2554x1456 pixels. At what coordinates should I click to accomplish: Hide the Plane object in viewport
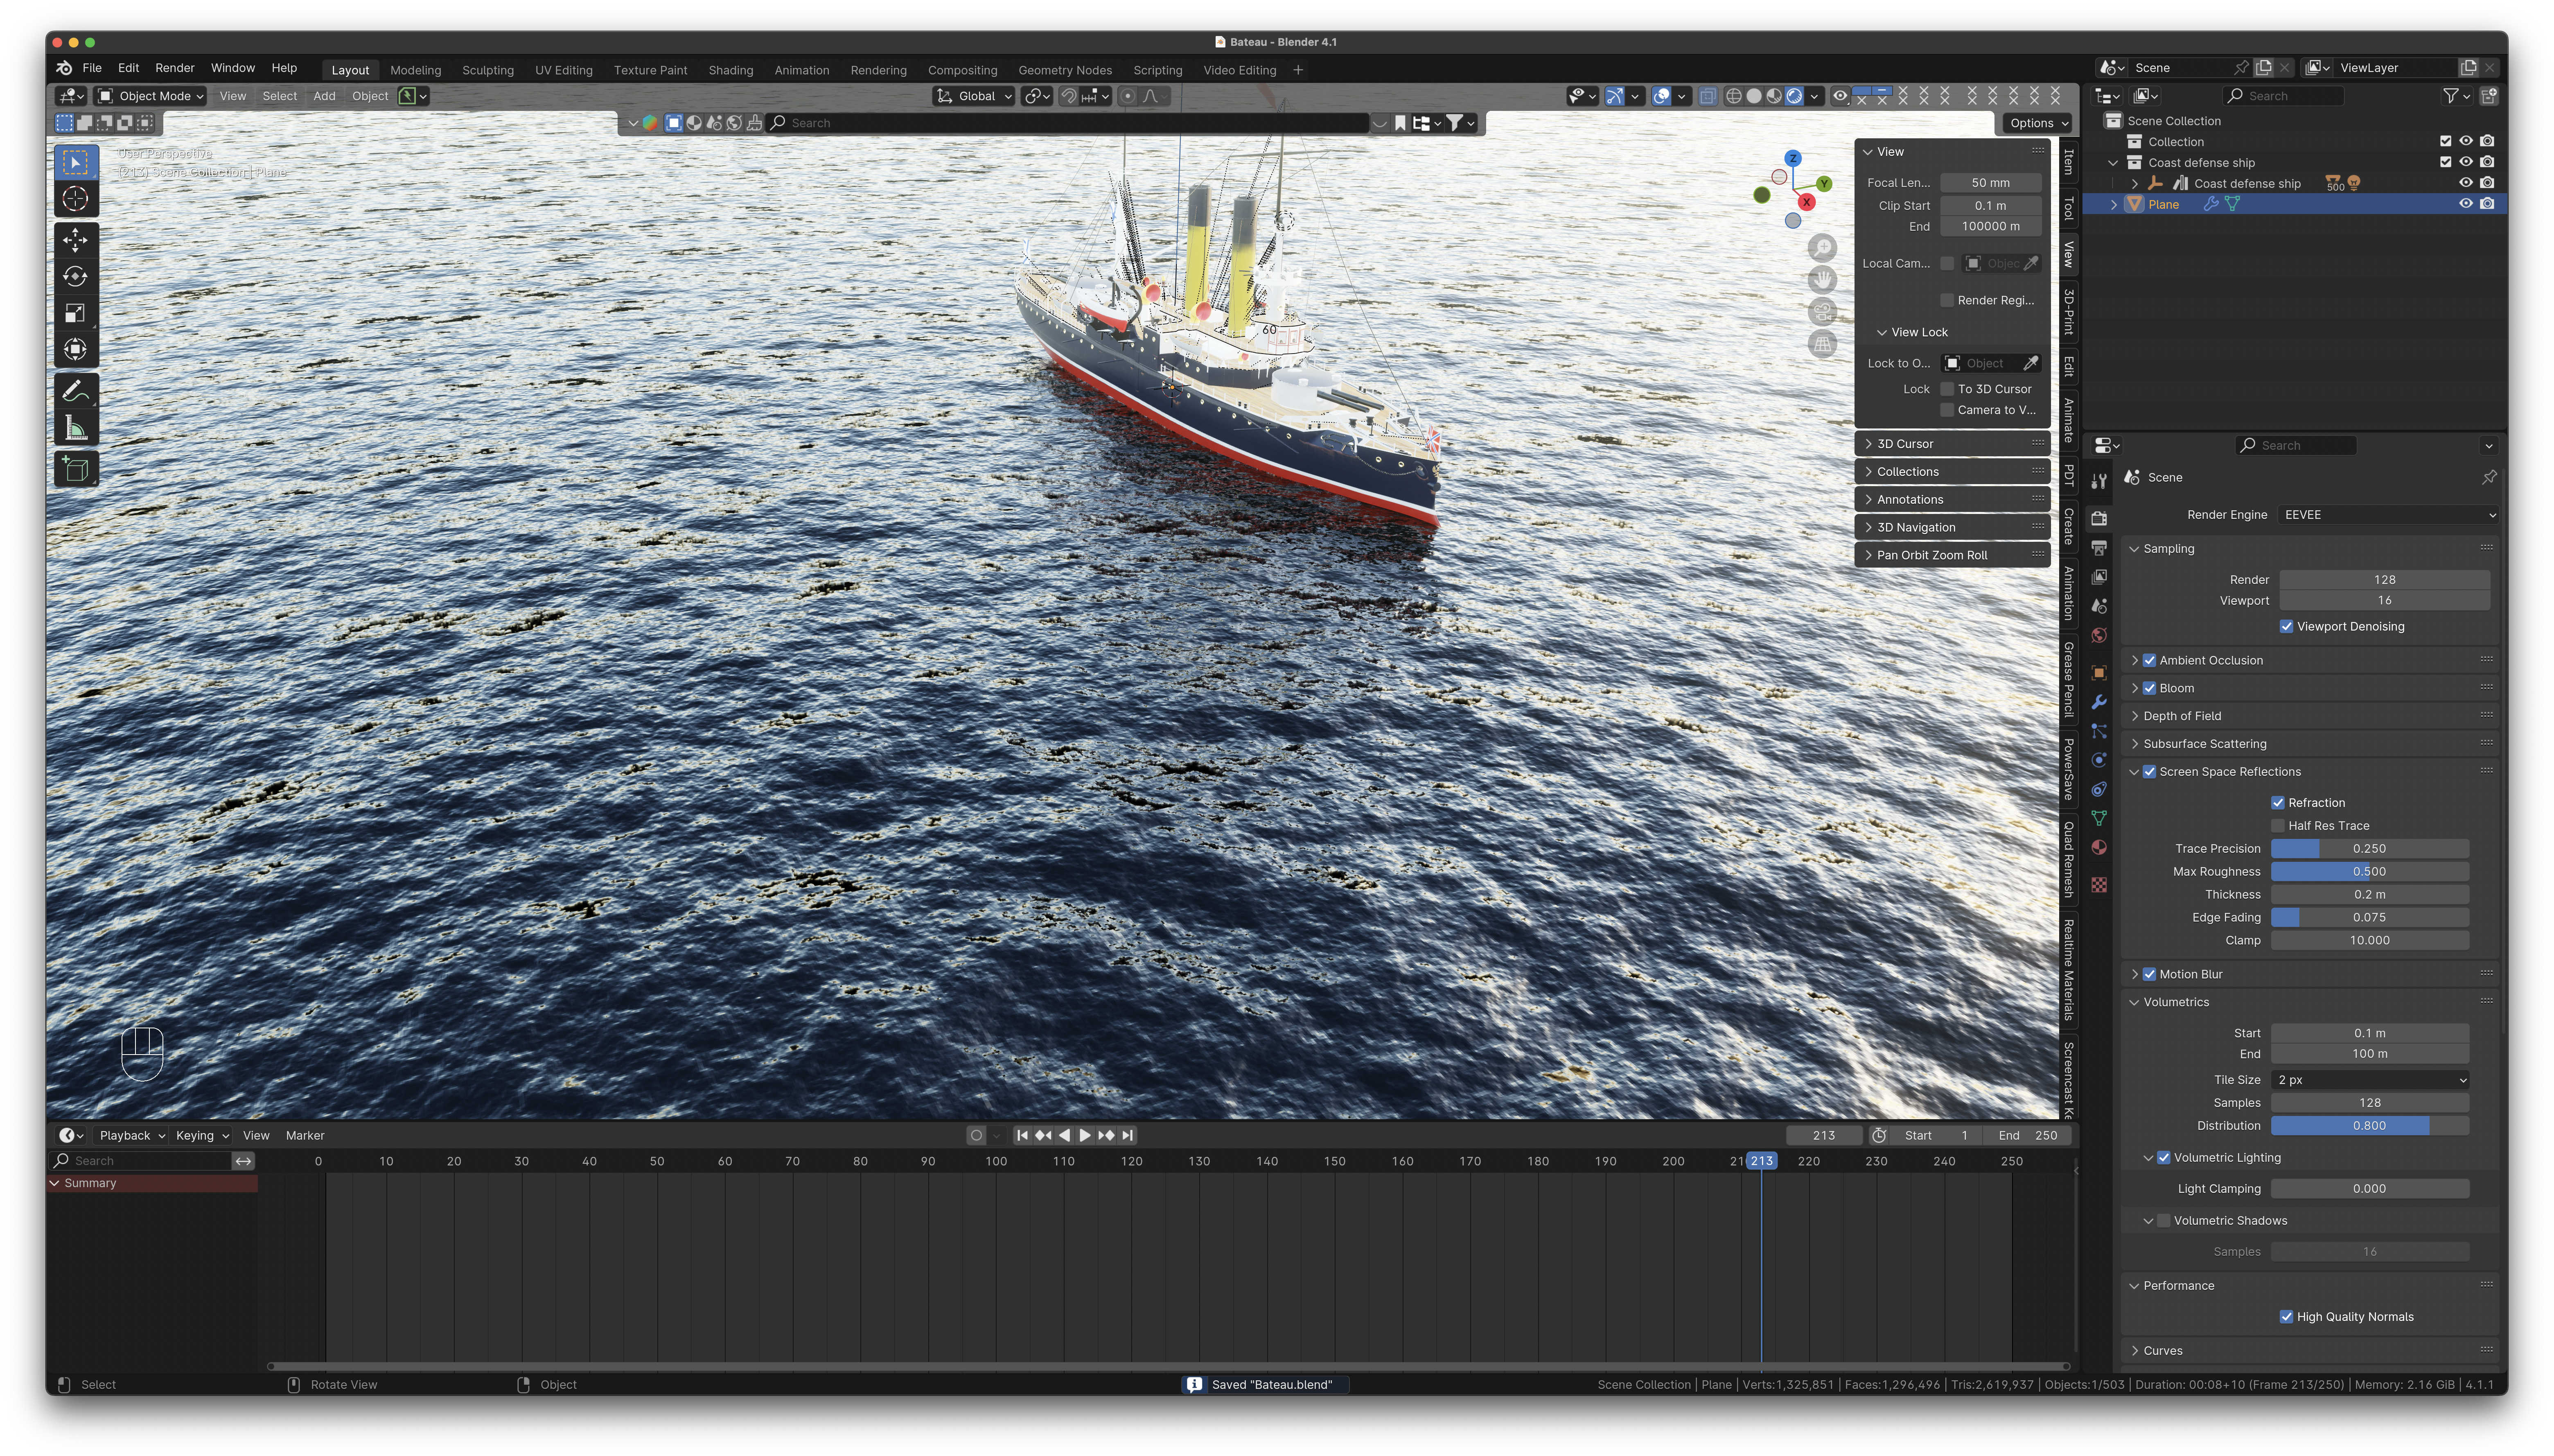tap(2465, 204)
